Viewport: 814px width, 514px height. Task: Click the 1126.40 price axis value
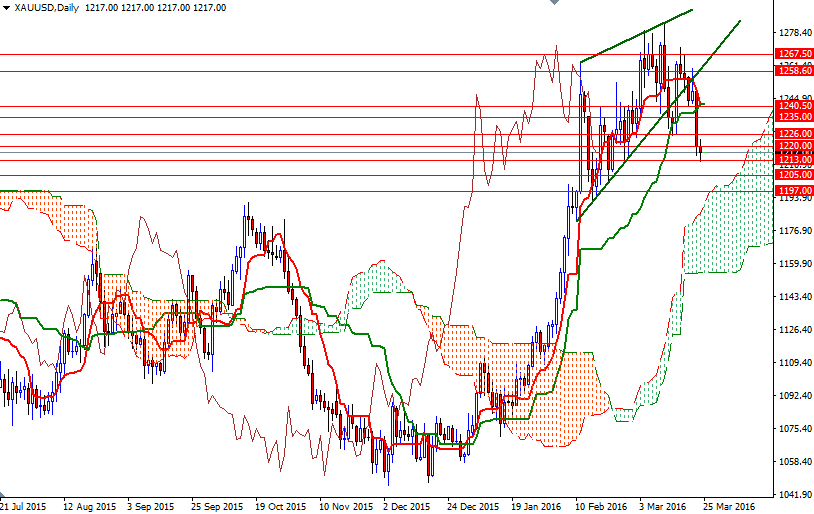795,330
